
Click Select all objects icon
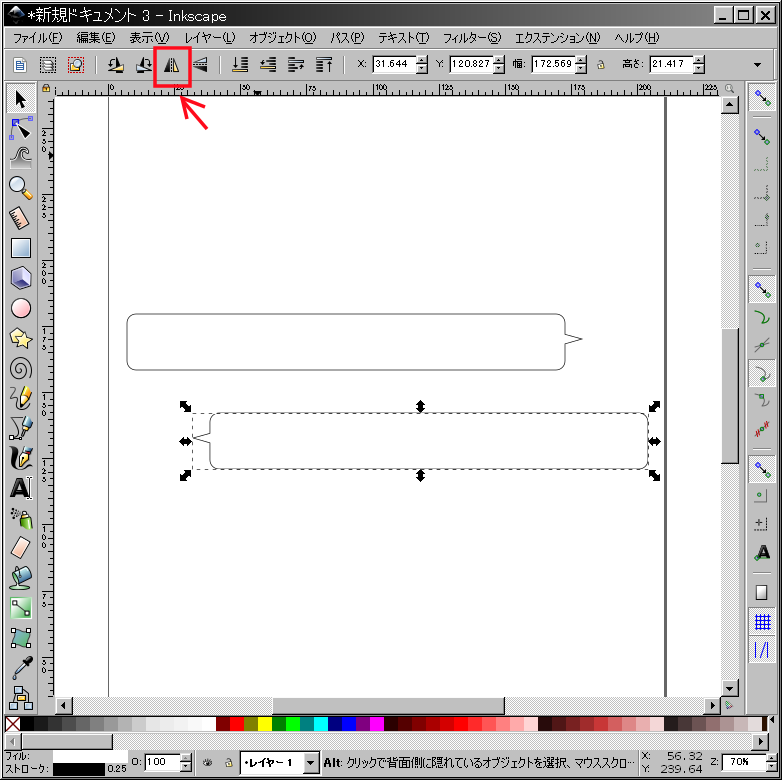(x=20, y=64)
